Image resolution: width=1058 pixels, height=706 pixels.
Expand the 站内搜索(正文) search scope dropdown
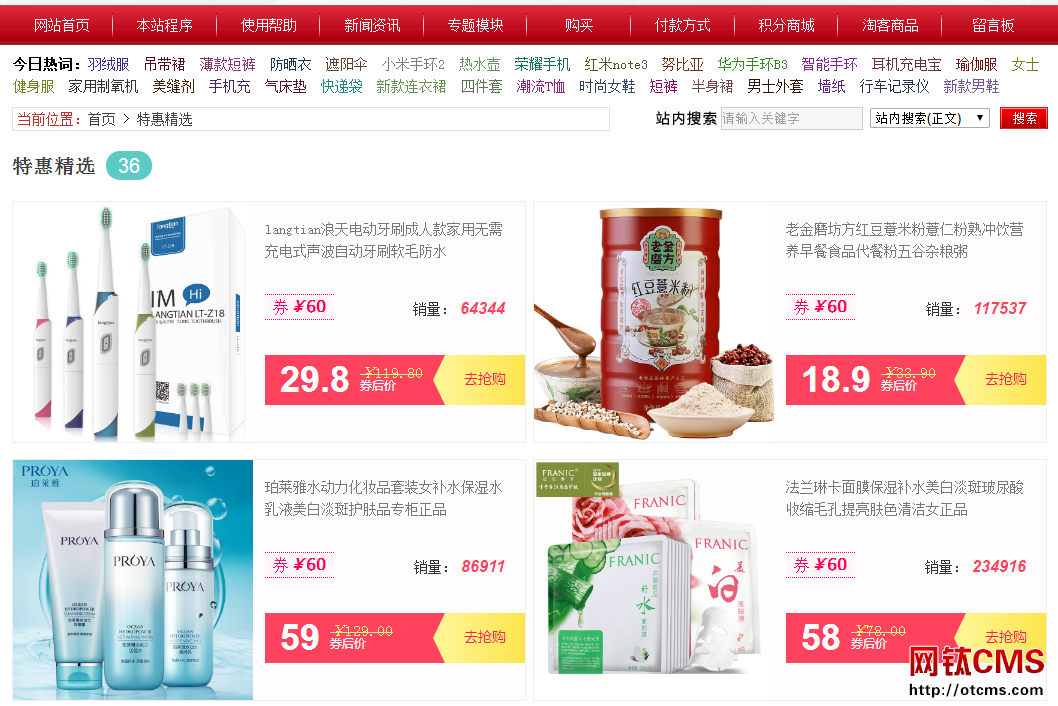(x=929, y=118)
